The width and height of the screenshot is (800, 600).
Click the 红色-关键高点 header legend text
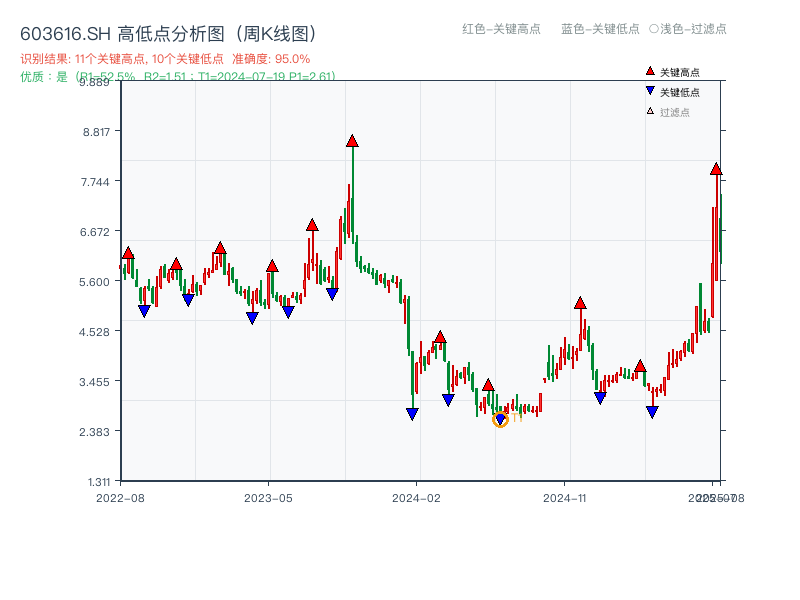click(501, 29)
